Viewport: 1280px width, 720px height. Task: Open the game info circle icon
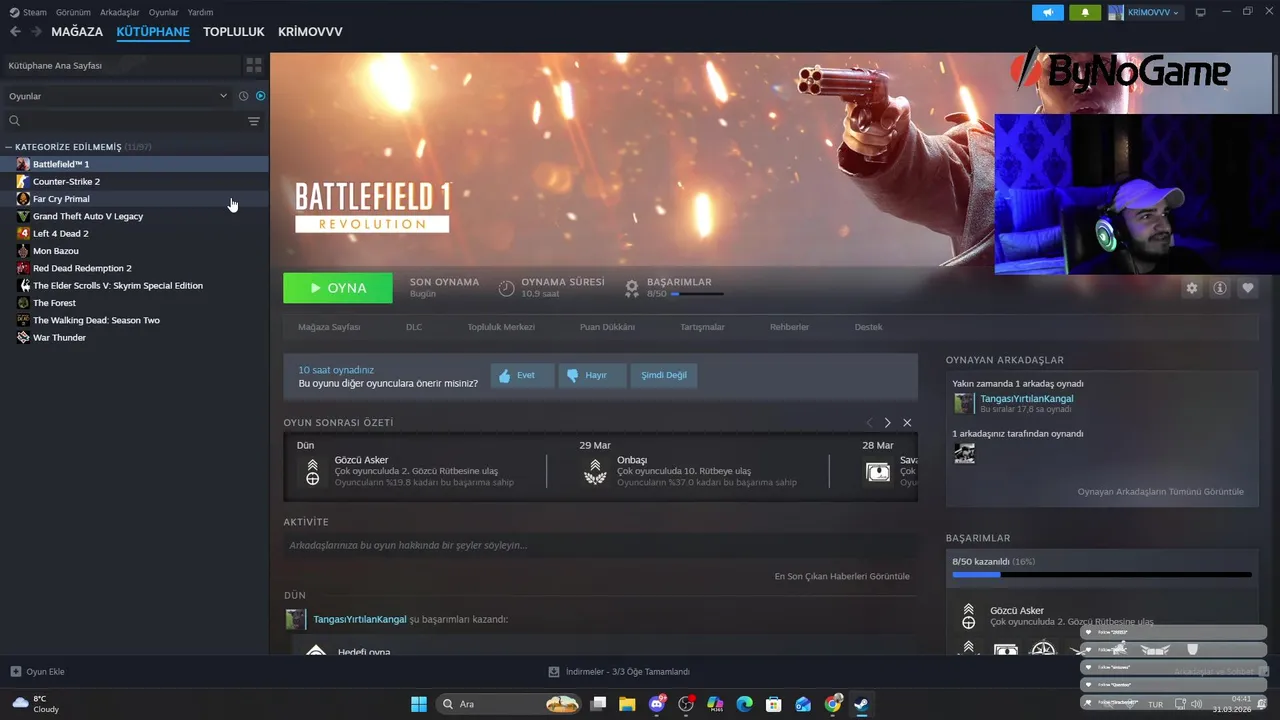[x=1220, y=288]
